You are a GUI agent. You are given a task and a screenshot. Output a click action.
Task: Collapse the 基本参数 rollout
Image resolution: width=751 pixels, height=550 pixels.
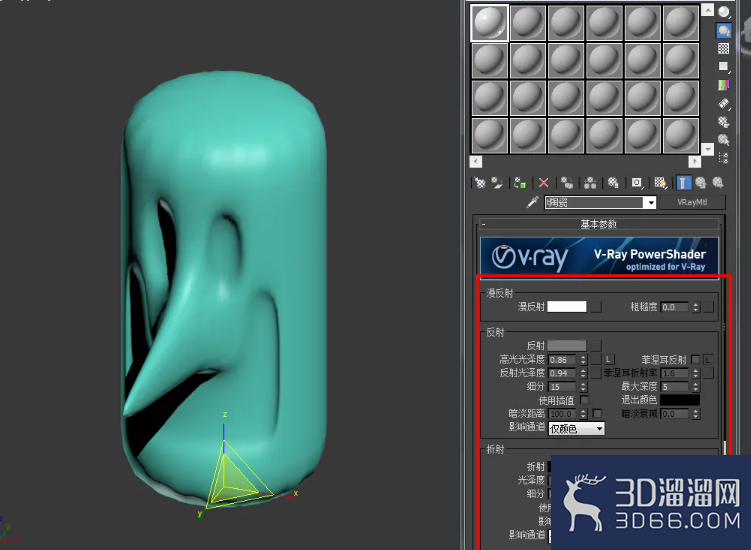click(599, 224)
